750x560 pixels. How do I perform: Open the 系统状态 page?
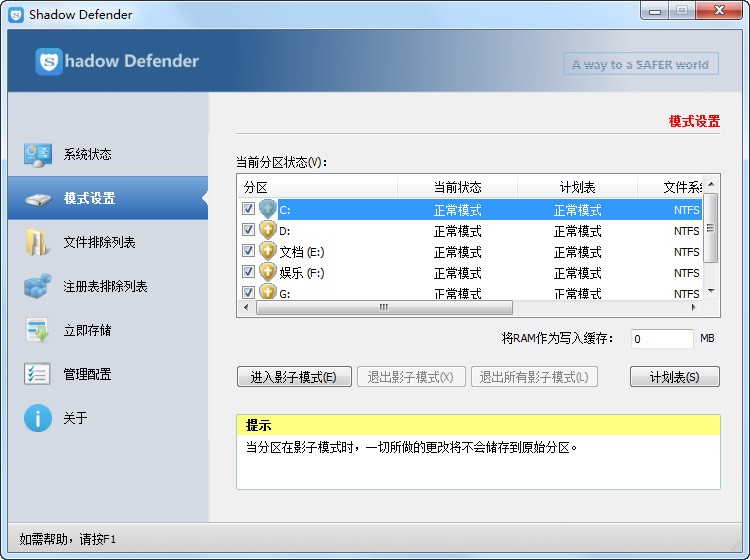tap(108, 154)
